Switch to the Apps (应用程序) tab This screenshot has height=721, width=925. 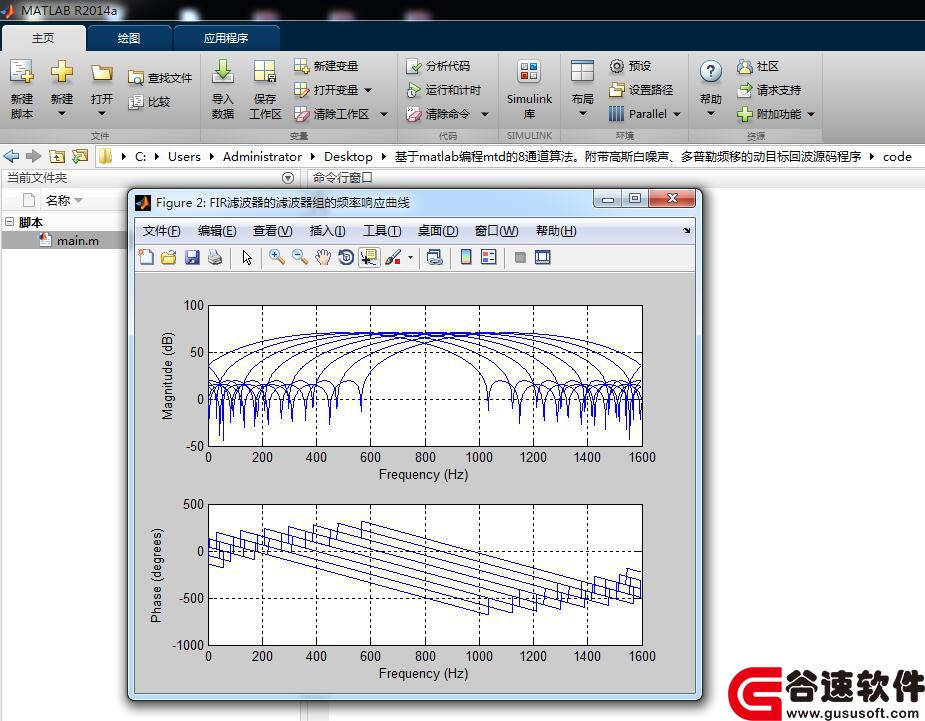[x=225, y=38]
